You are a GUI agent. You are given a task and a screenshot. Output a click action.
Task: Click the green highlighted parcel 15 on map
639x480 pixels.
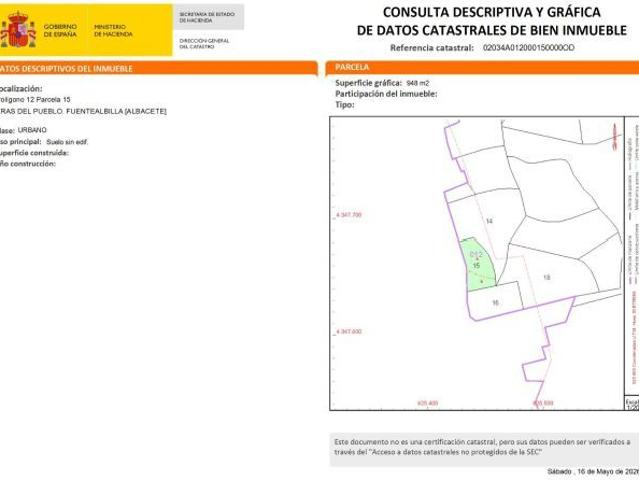(477, 265)
